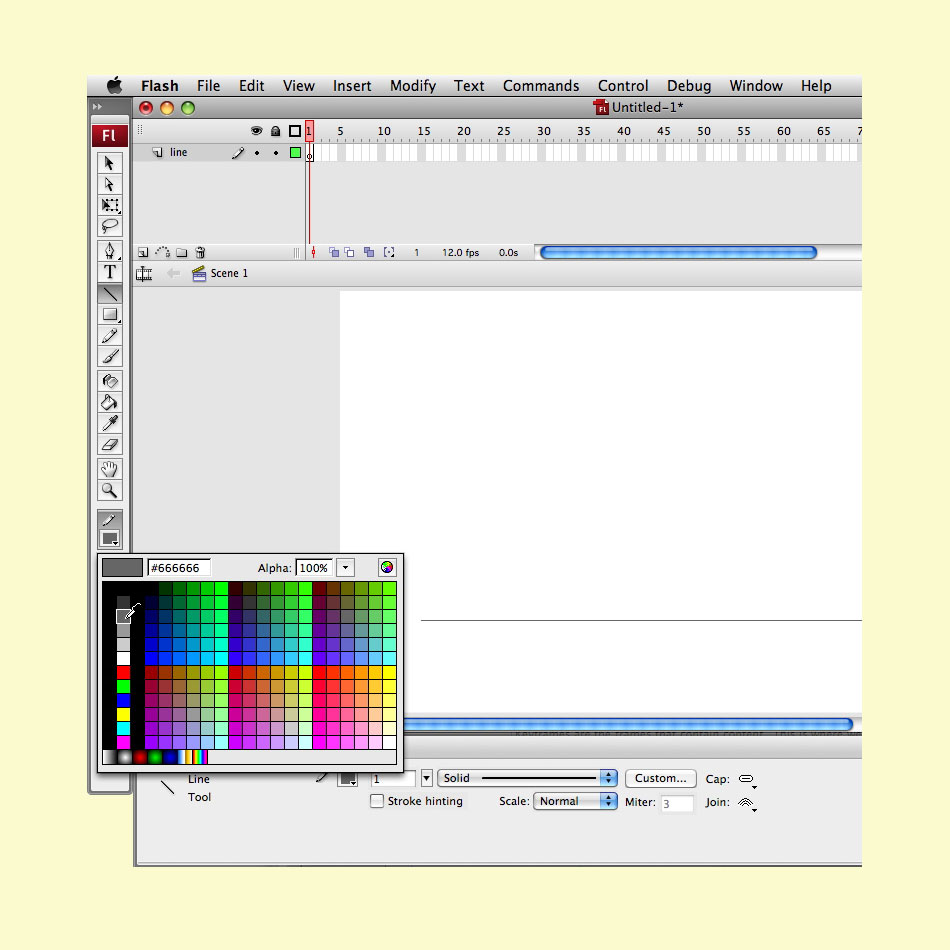Click the Free Transform tool

[x=110, y=206]
